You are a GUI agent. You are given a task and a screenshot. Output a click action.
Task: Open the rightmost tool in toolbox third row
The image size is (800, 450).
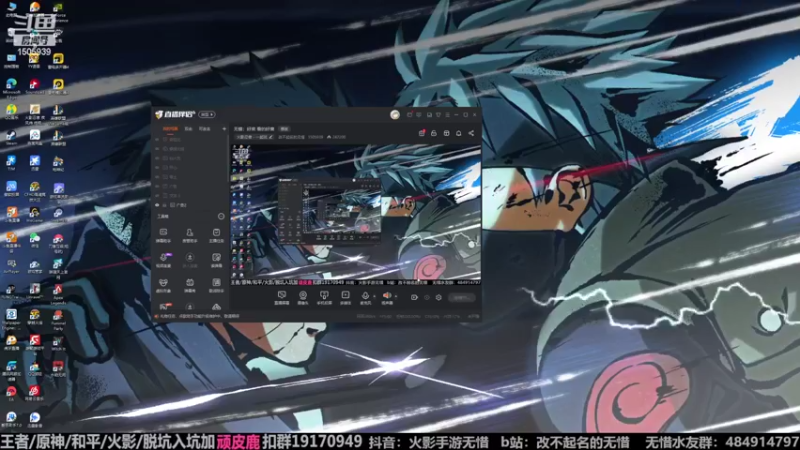(x=216, y=285)
